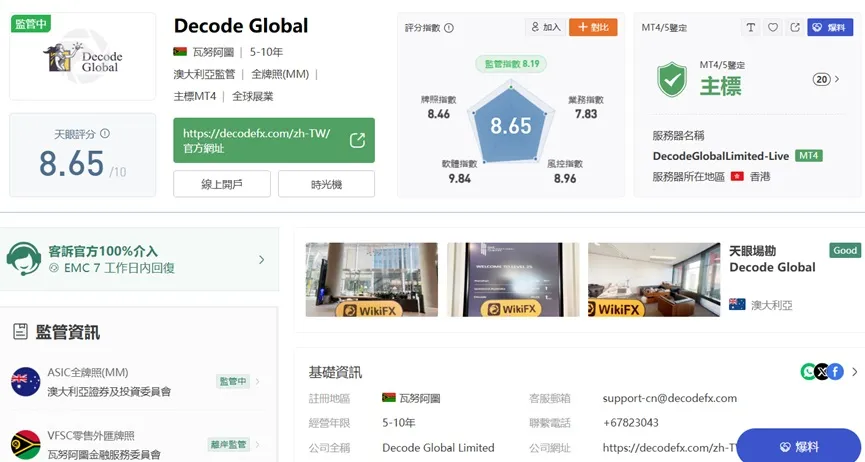This screenshot has height=462, width=865.
Task: Click EMC 7 工作日內回復 text
Action: [119, 268]
